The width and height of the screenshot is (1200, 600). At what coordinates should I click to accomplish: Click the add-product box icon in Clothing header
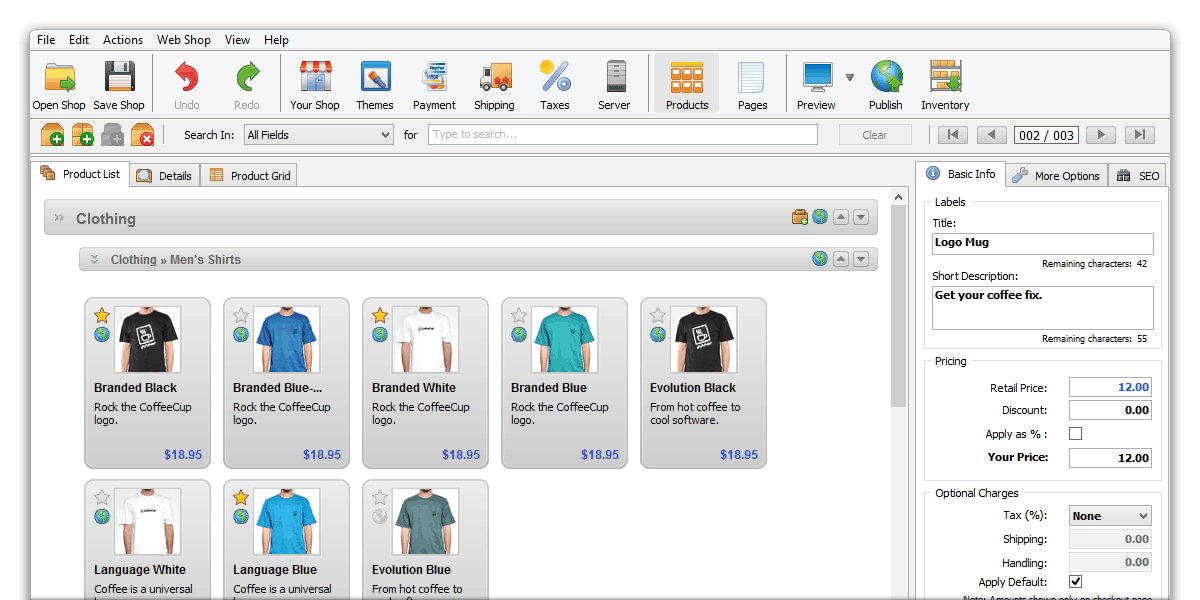click(x=800, y=217)
